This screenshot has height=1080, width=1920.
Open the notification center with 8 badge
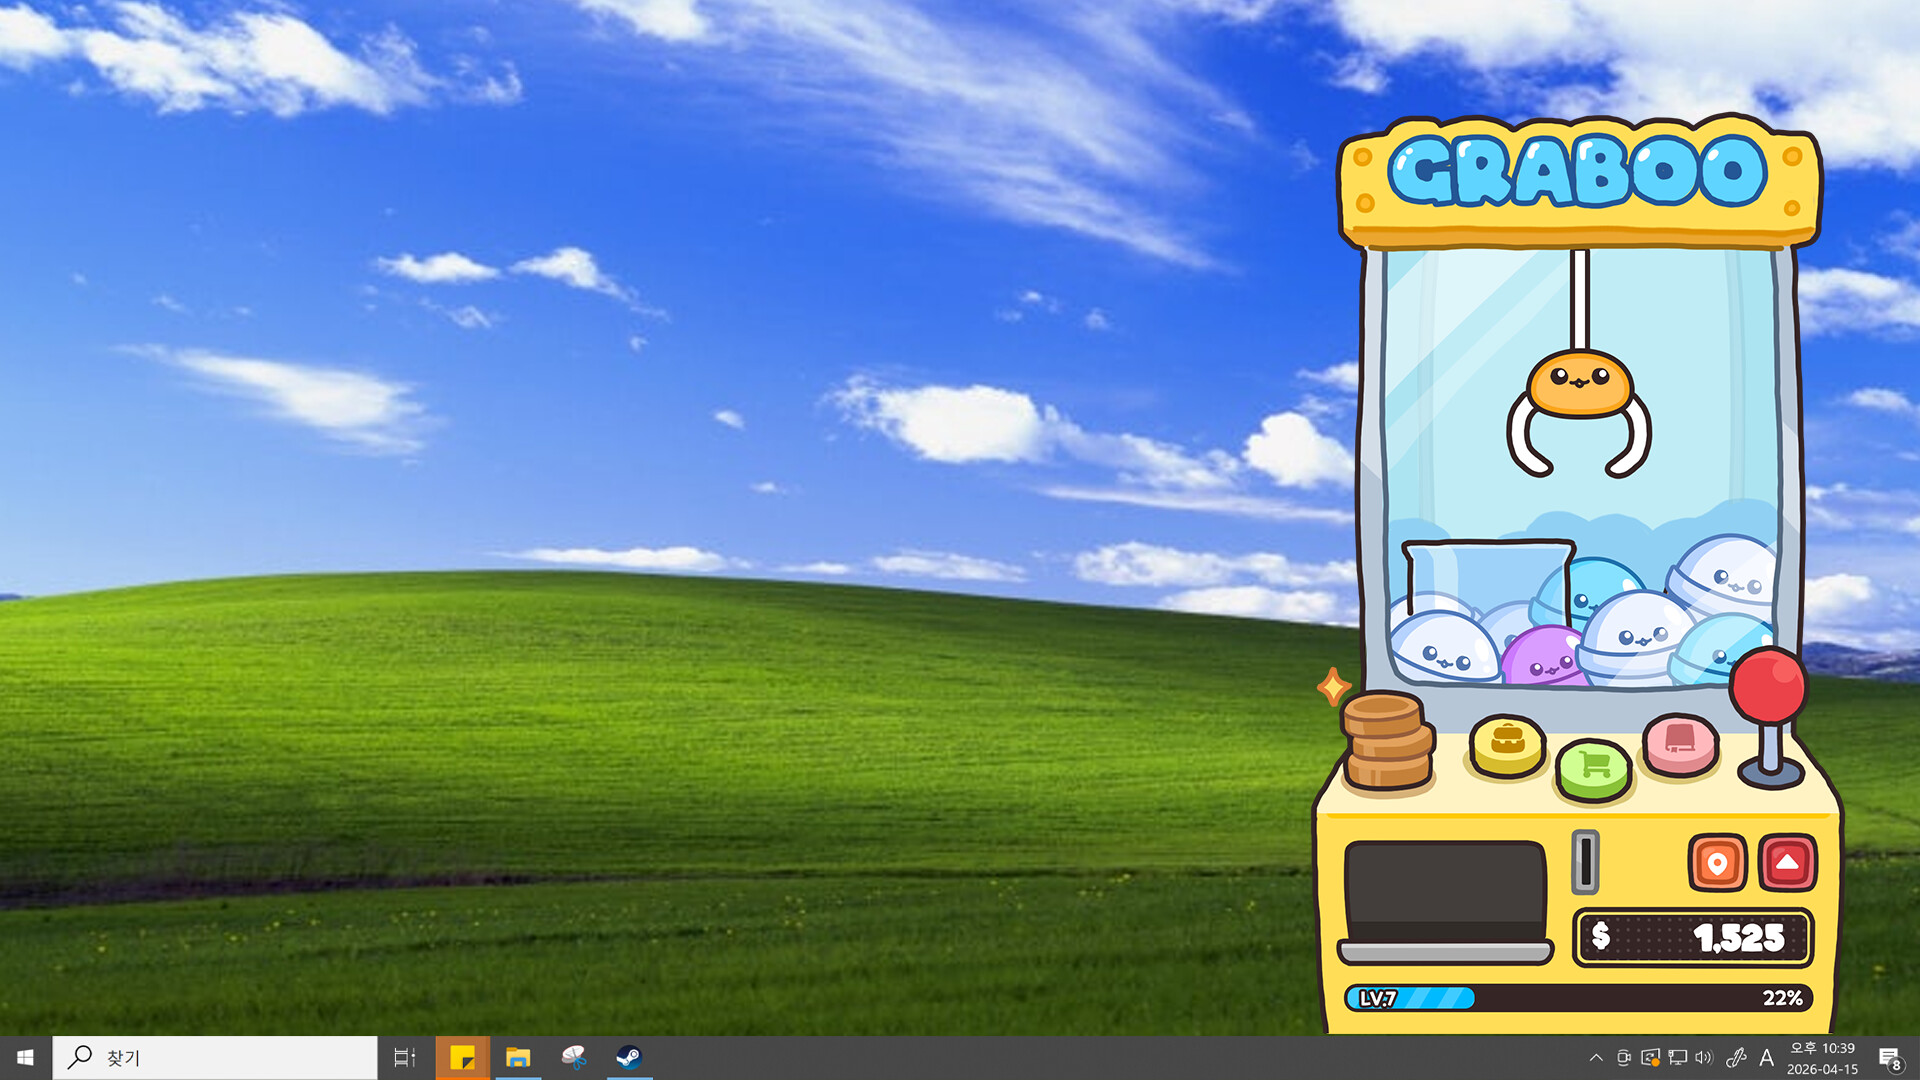click(x=1889, y=1057)
